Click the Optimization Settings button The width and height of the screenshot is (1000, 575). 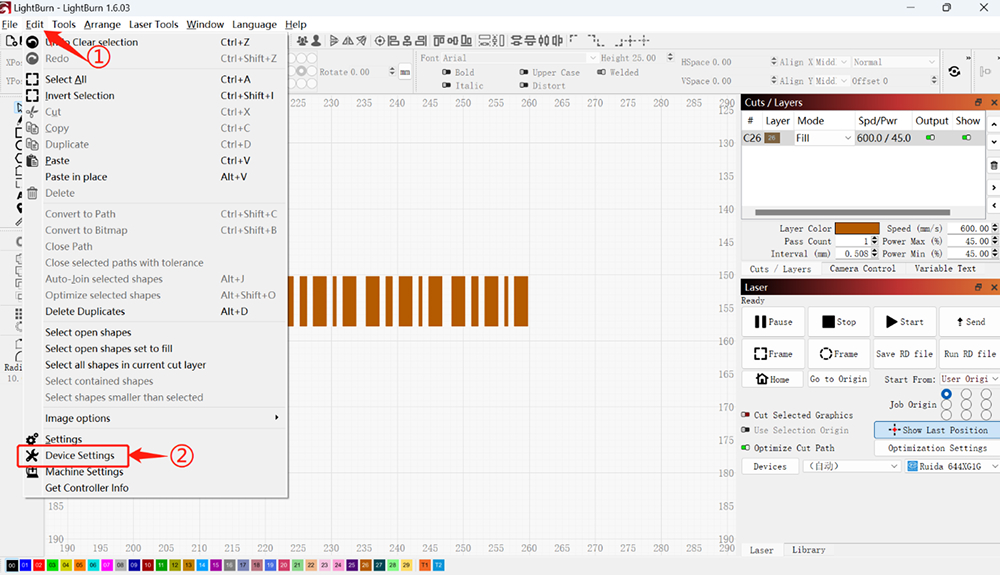coord(938,448)
